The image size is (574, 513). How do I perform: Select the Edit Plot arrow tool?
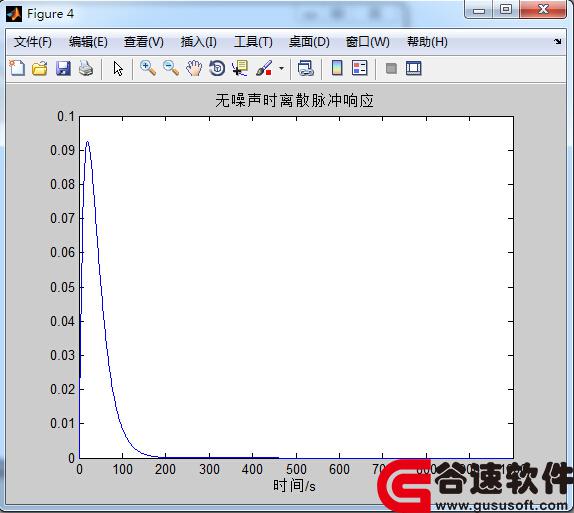(x=118, y=68)
